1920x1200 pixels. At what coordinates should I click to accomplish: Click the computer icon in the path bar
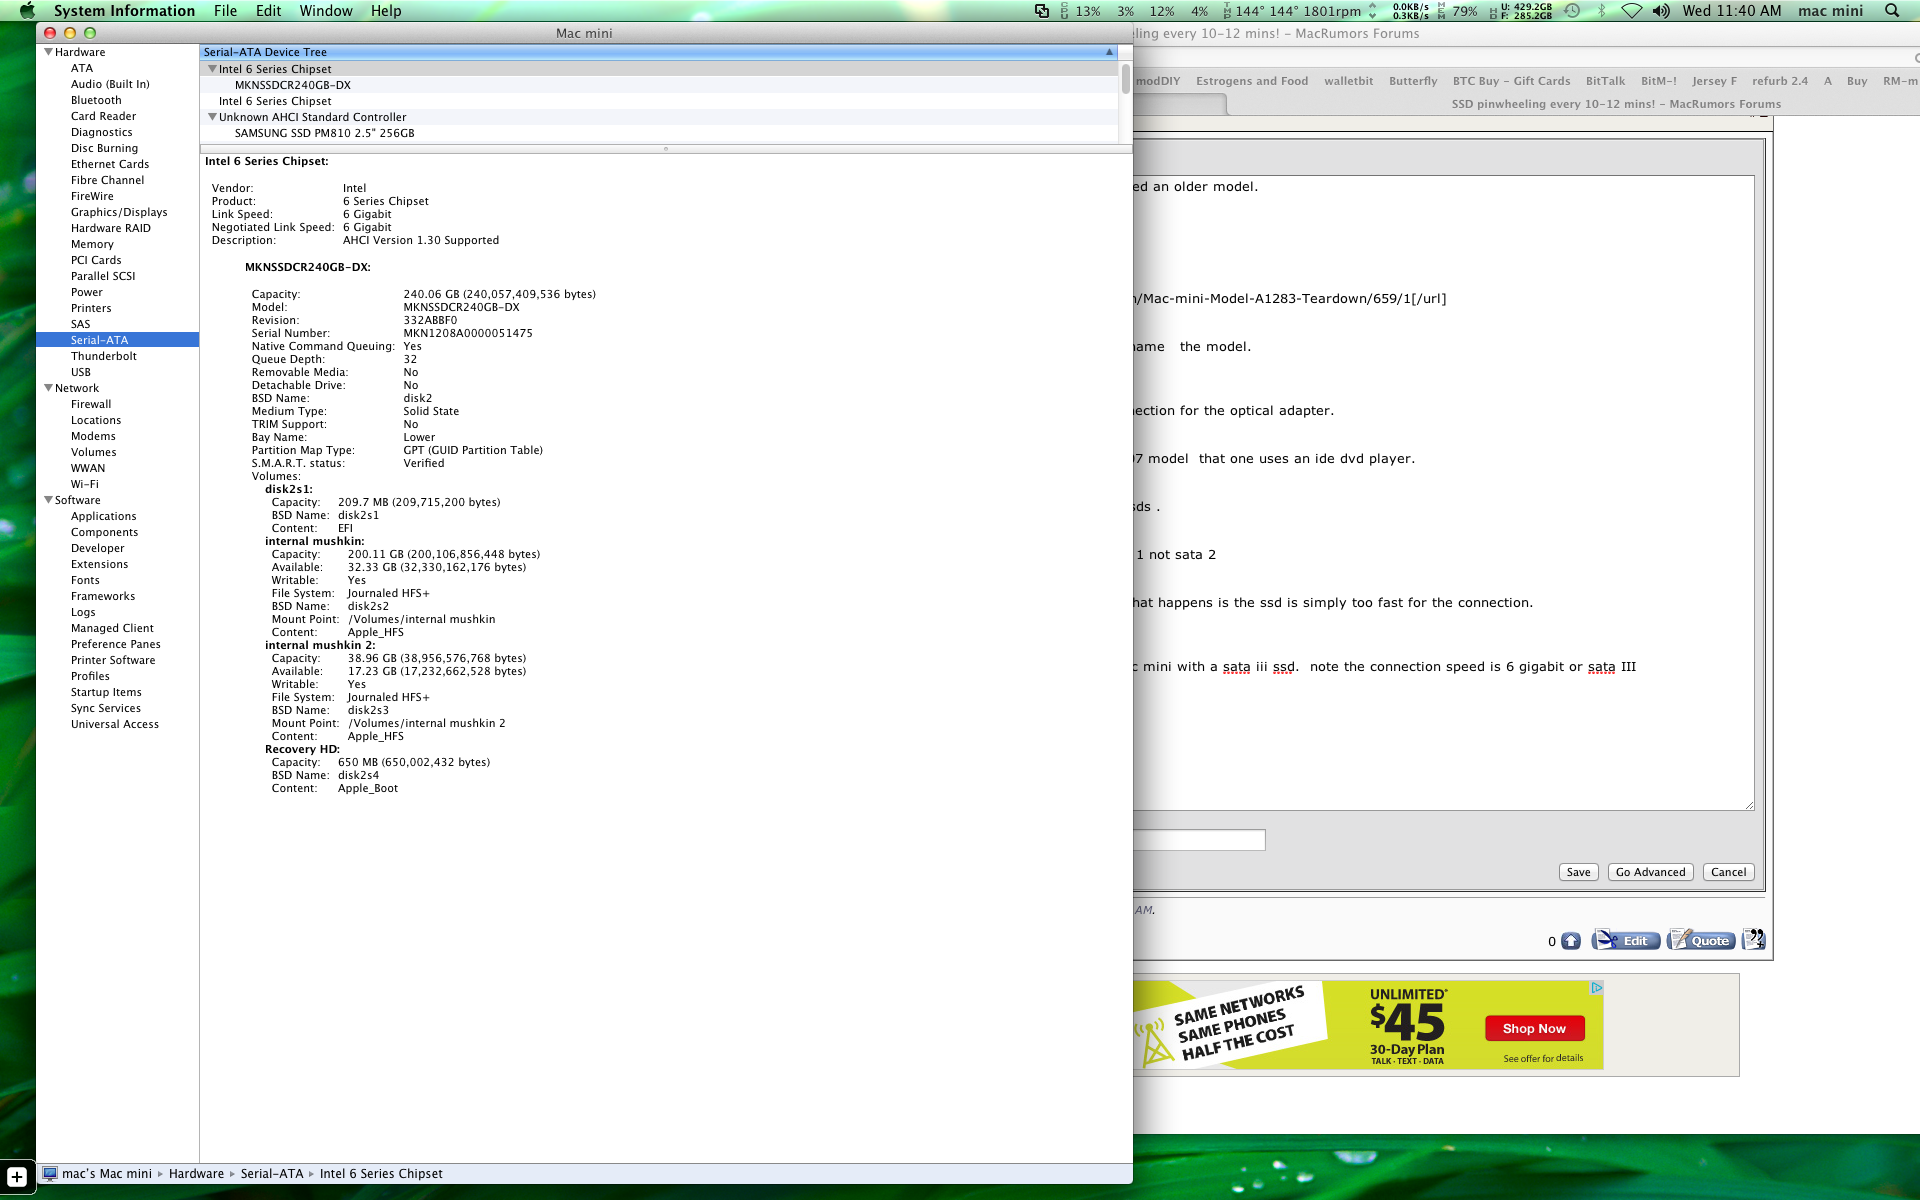point(50,1173)
